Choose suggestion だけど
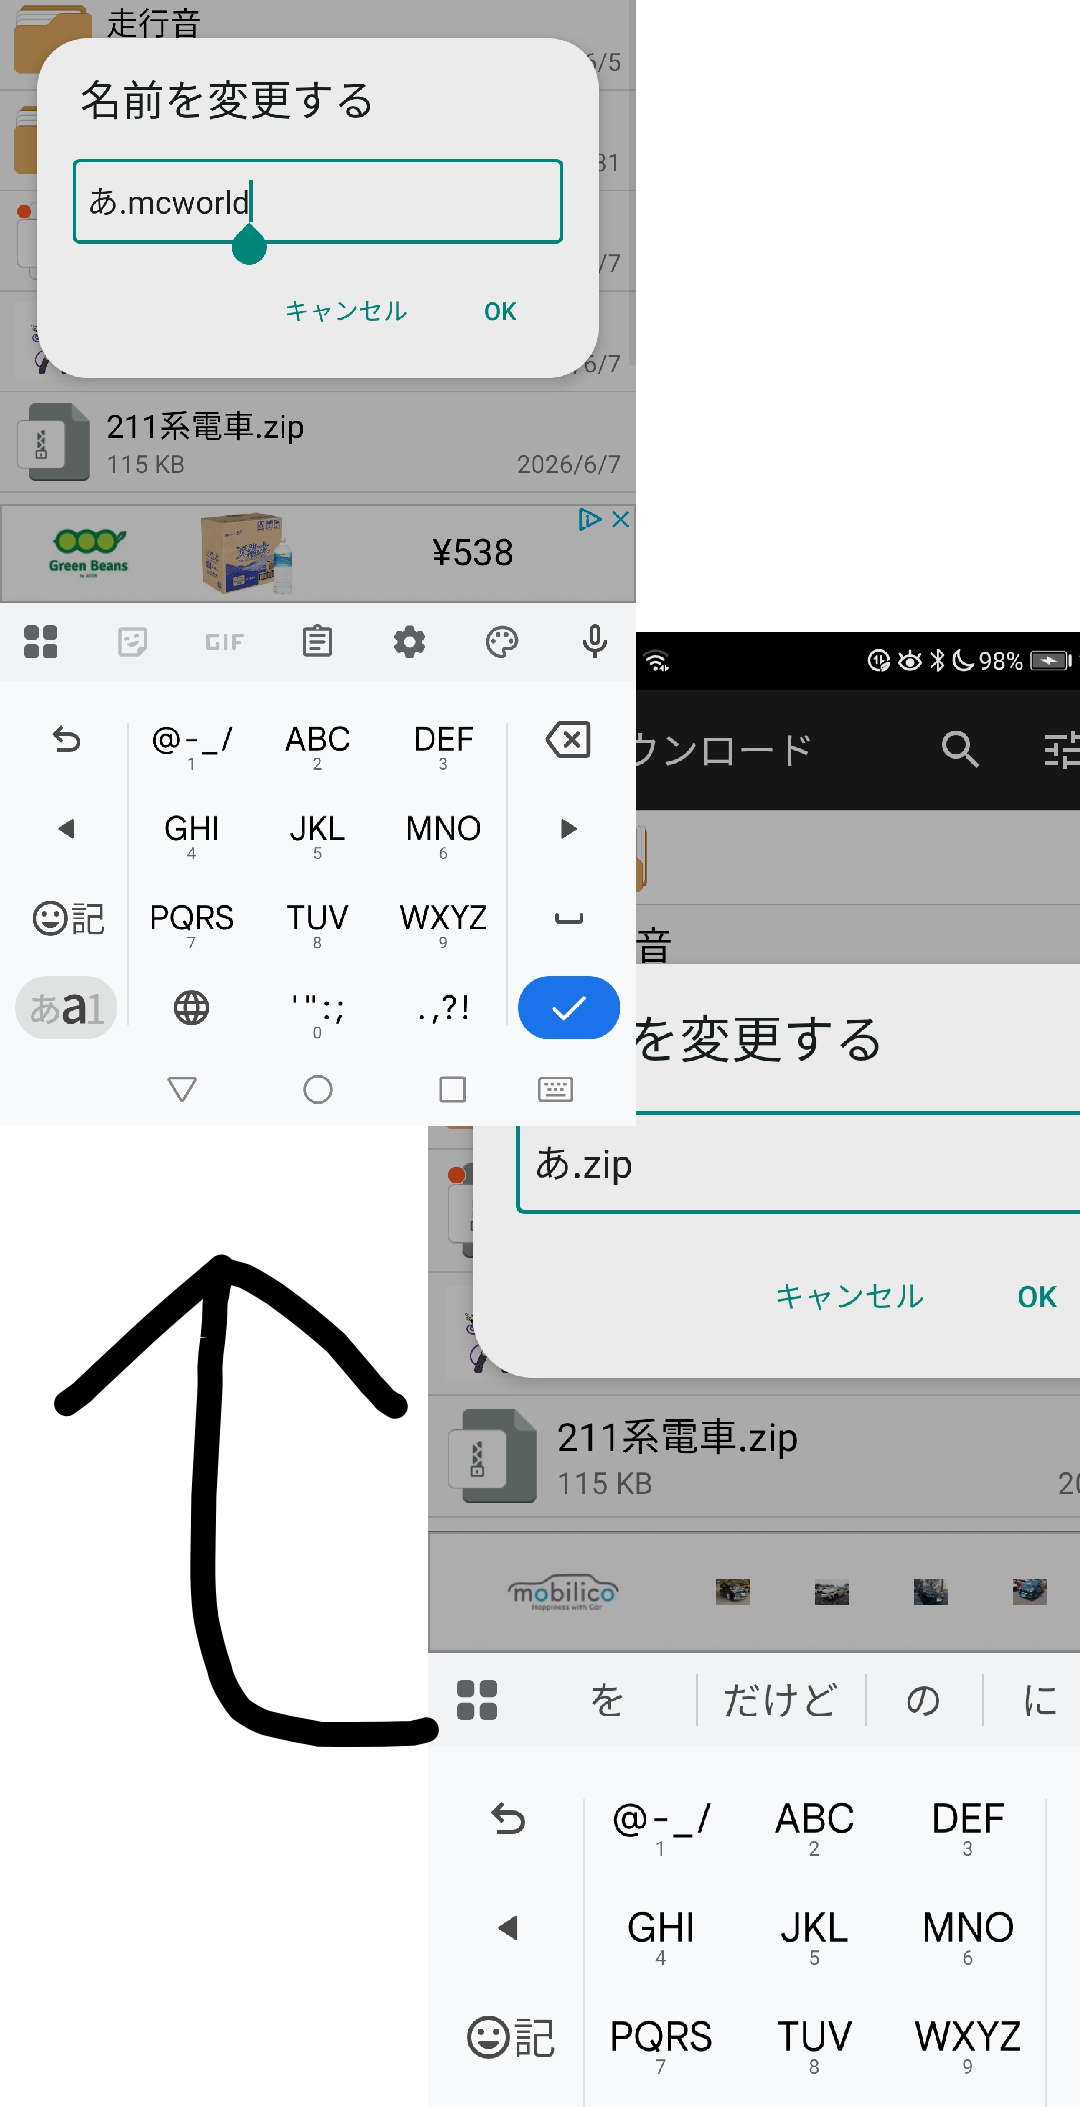1080x2107 pixels. [x=780, y=1699]
